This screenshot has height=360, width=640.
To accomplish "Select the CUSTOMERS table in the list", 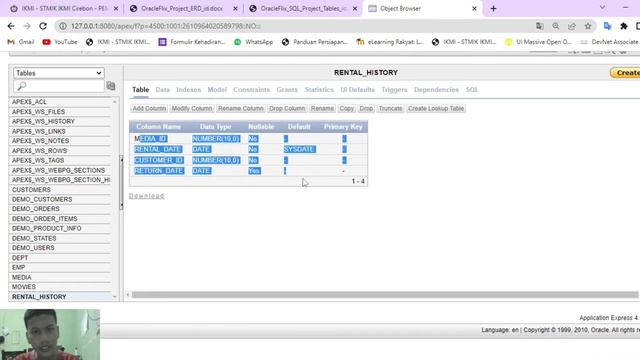I will [31, 190].
